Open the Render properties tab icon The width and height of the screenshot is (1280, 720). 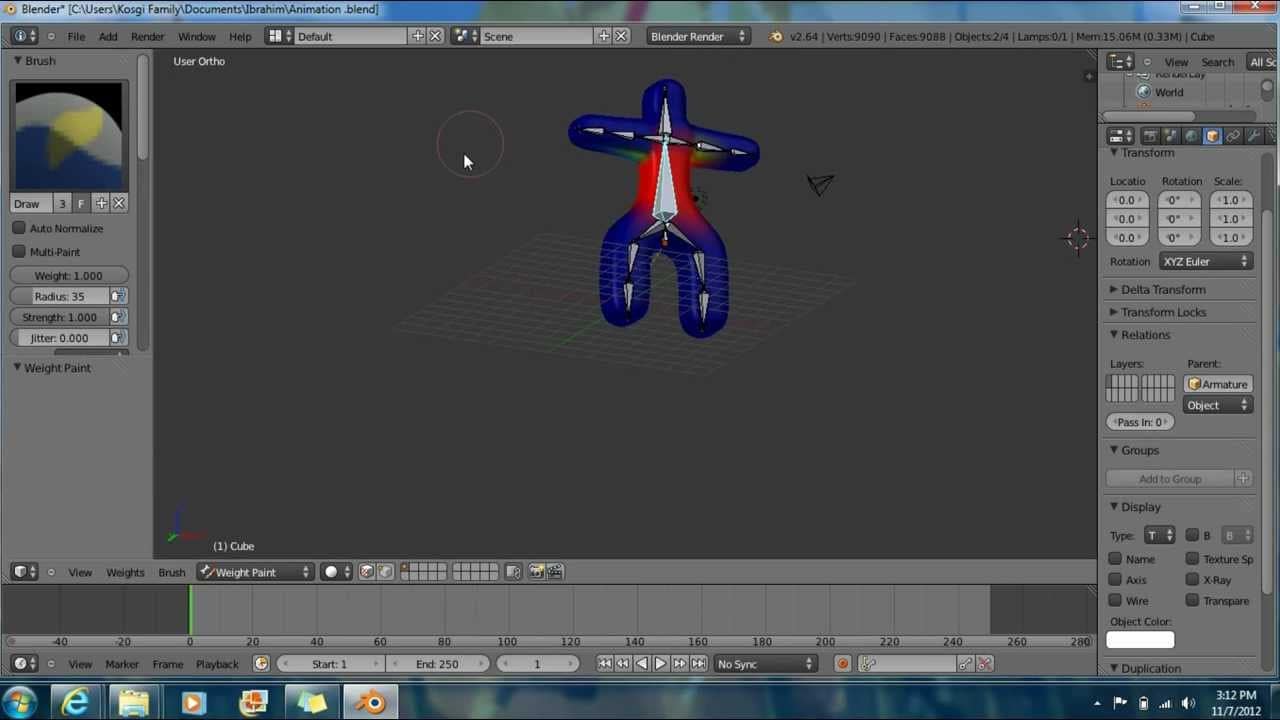click(1150, 136)
